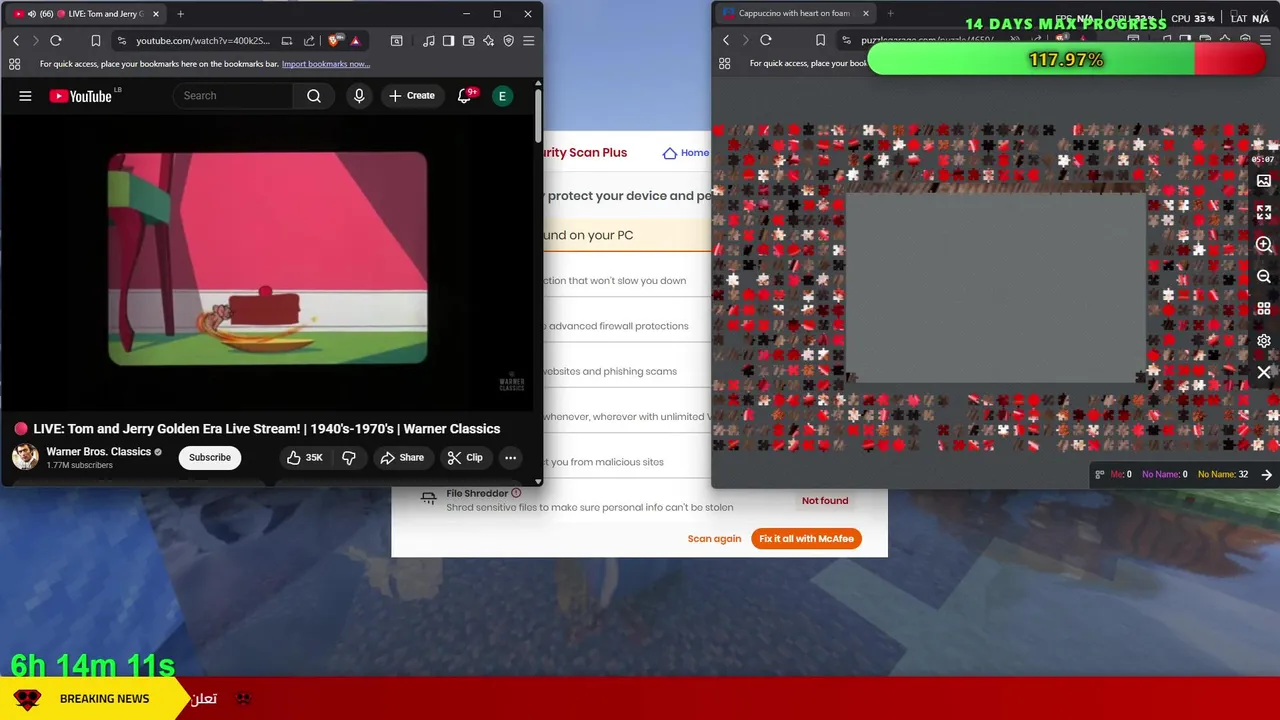Open the Home link in McAfee window
Image resolution: width=1280 pixels, height=720 pixels.
[686, 153]
